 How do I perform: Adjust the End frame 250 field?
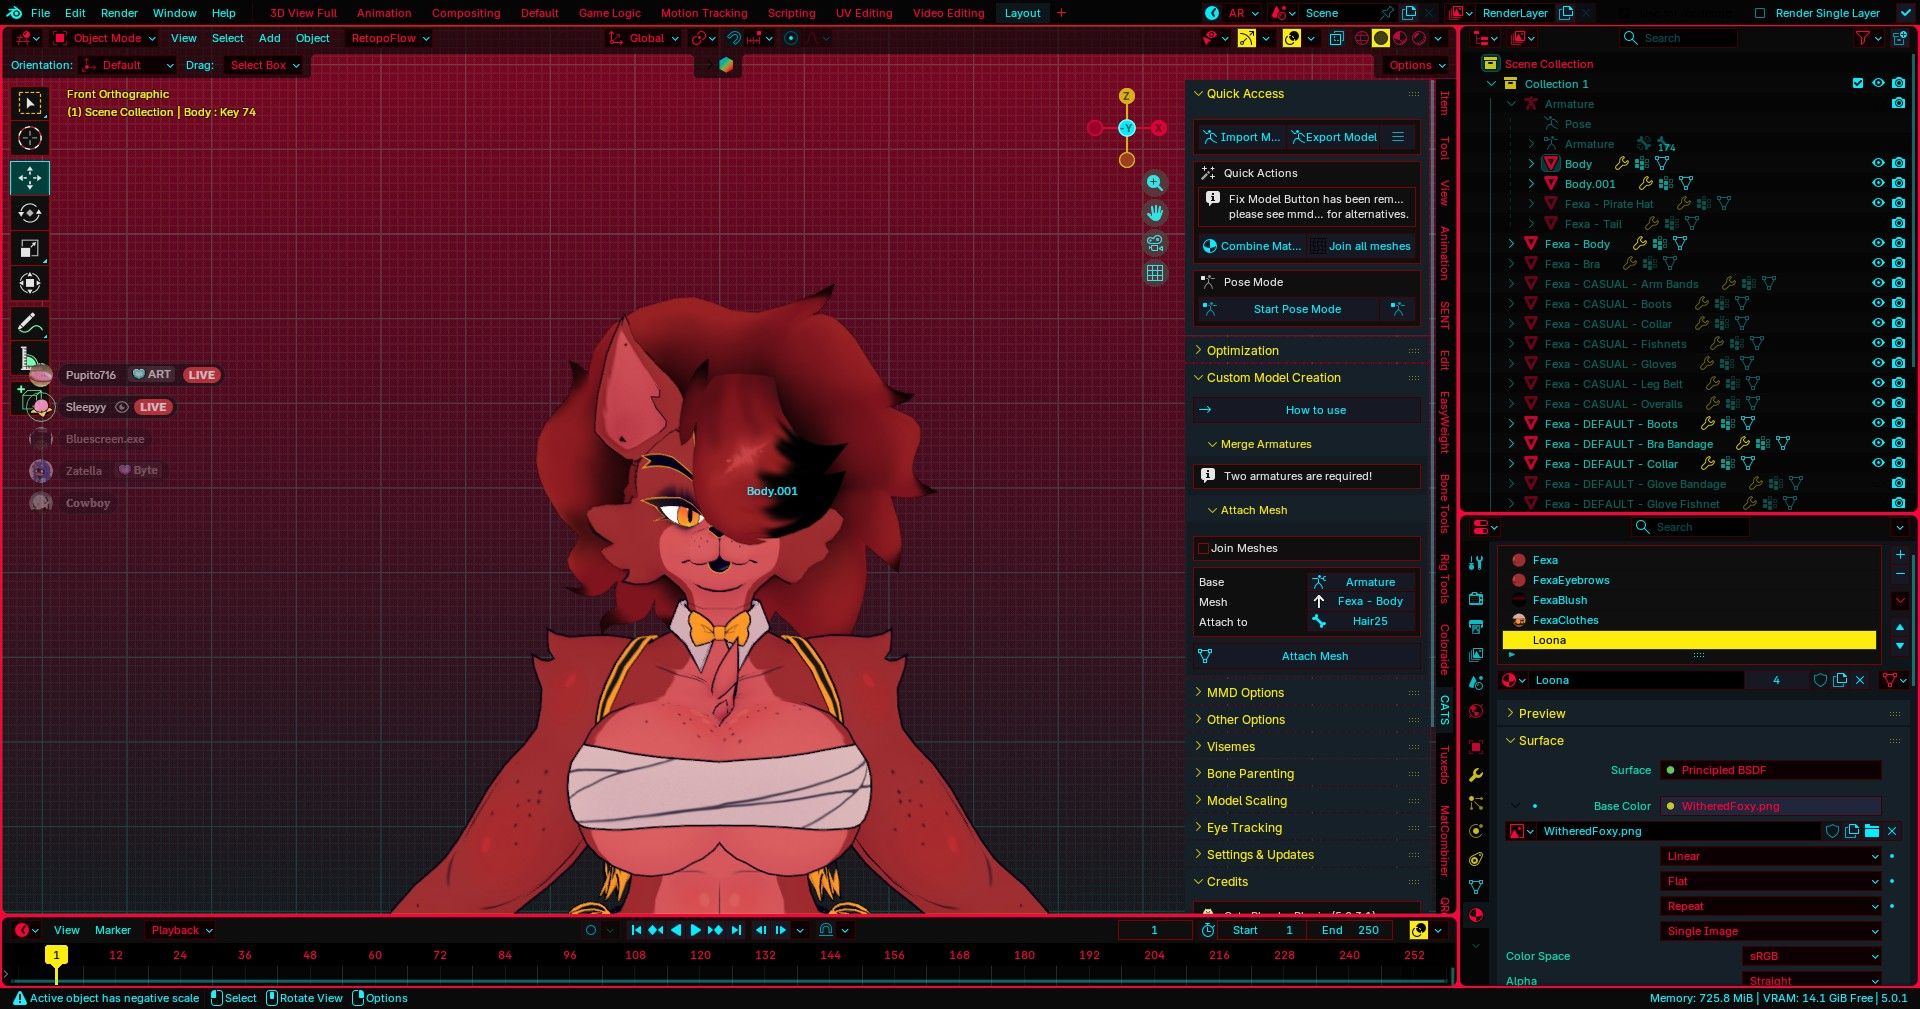[1351, 930]
